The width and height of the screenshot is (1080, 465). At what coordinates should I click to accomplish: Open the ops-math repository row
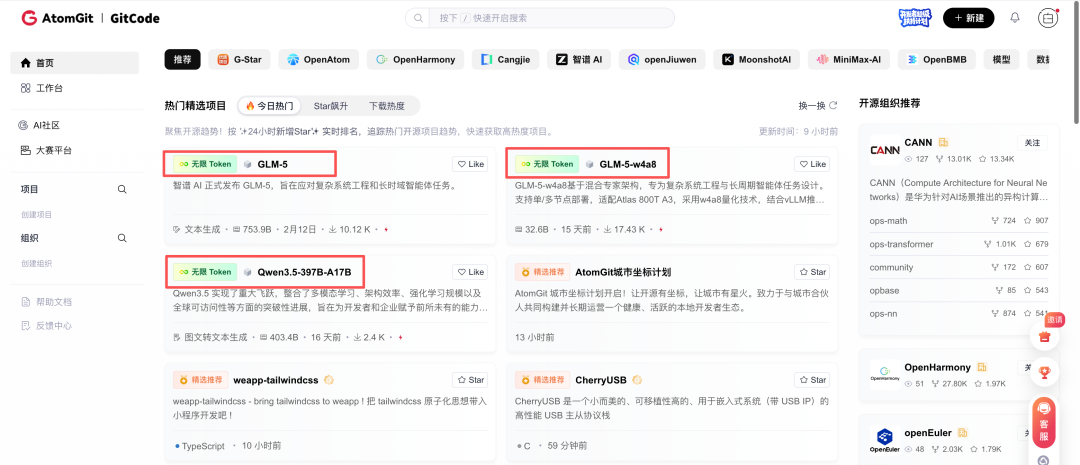959,221
